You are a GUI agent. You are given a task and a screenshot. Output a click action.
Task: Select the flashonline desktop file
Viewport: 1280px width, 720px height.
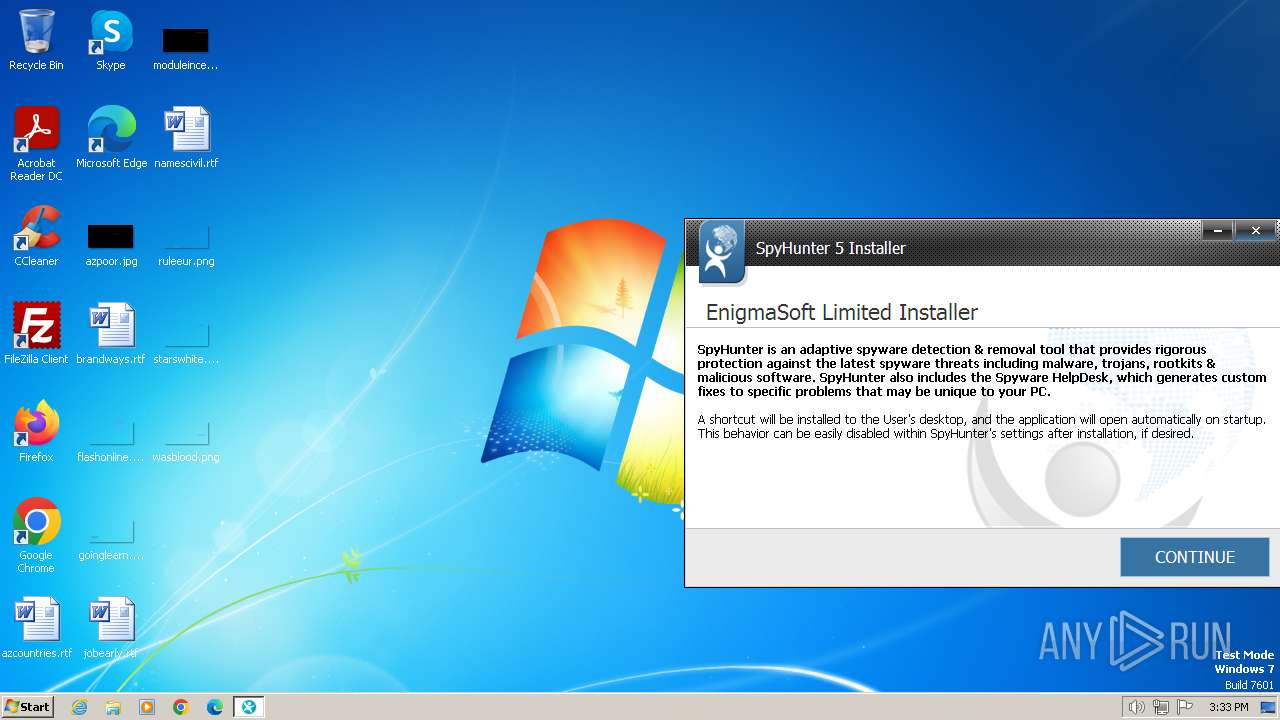tap(111, 441)
